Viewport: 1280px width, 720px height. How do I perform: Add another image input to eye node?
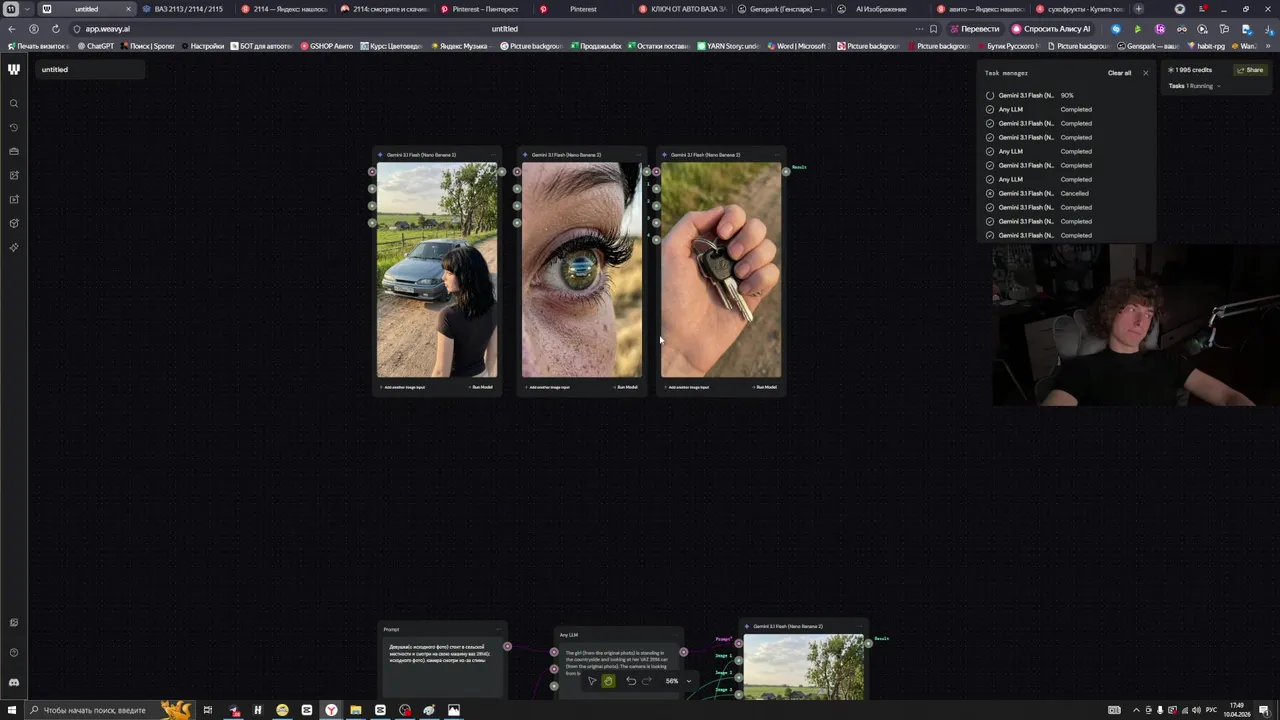548,387
